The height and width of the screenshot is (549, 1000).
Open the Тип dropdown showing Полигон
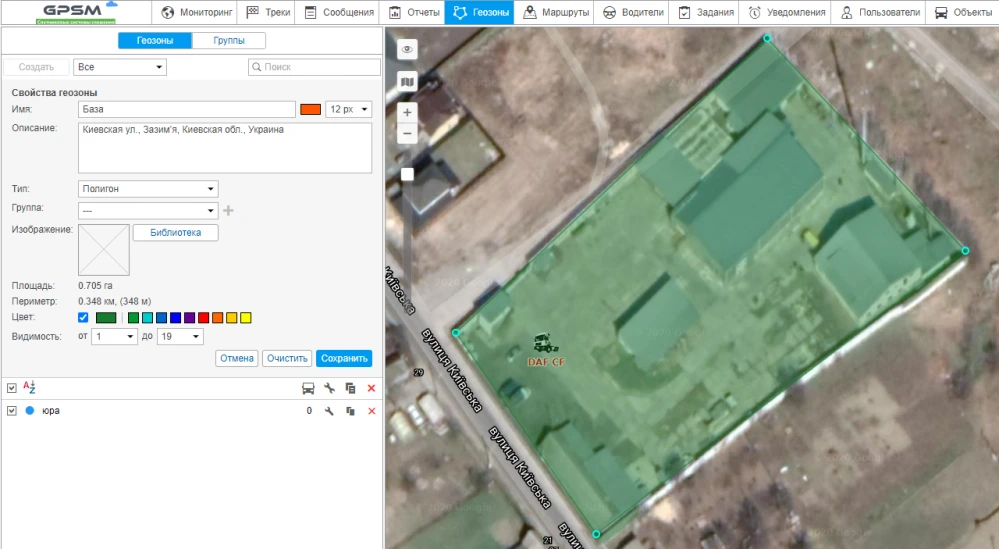(148, 189)
